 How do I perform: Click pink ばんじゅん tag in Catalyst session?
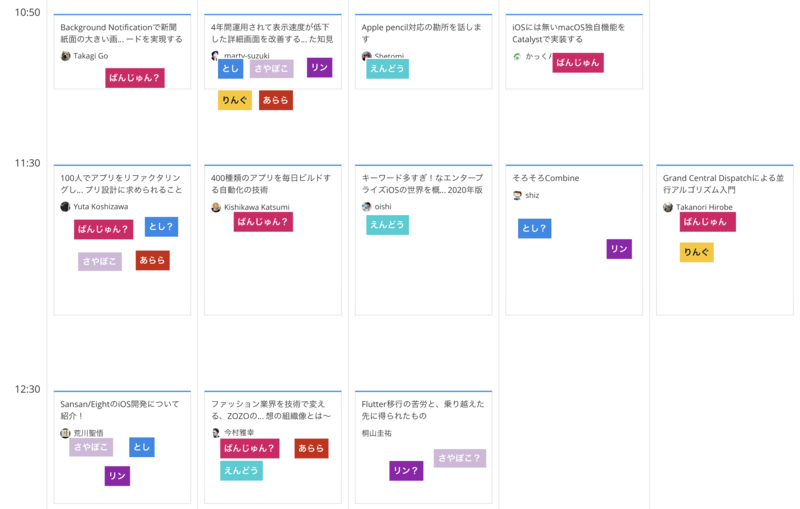578,63
